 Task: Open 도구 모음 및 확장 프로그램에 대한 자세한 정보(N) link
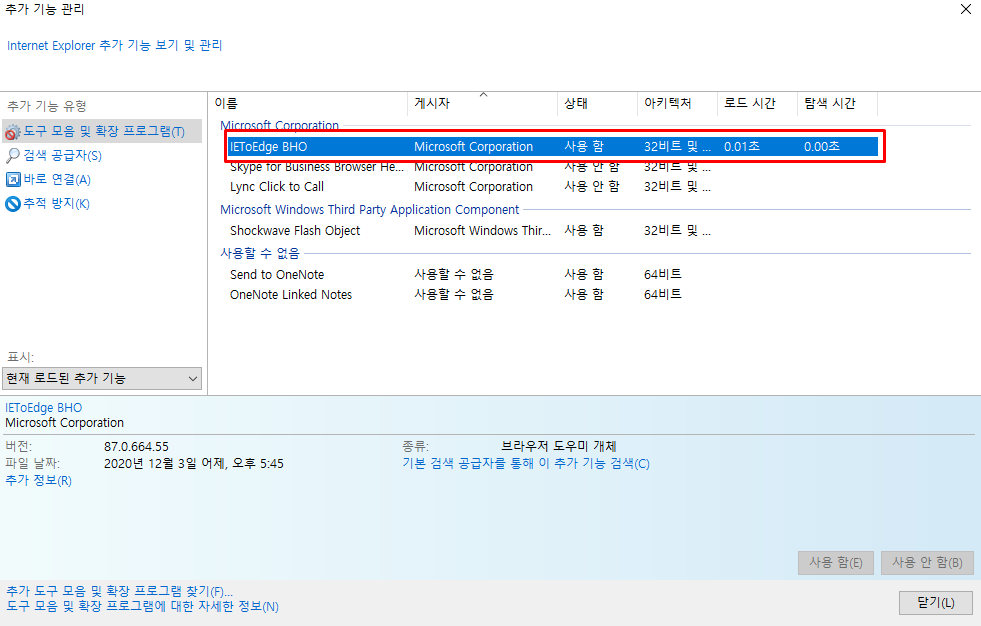pos(142,606)
